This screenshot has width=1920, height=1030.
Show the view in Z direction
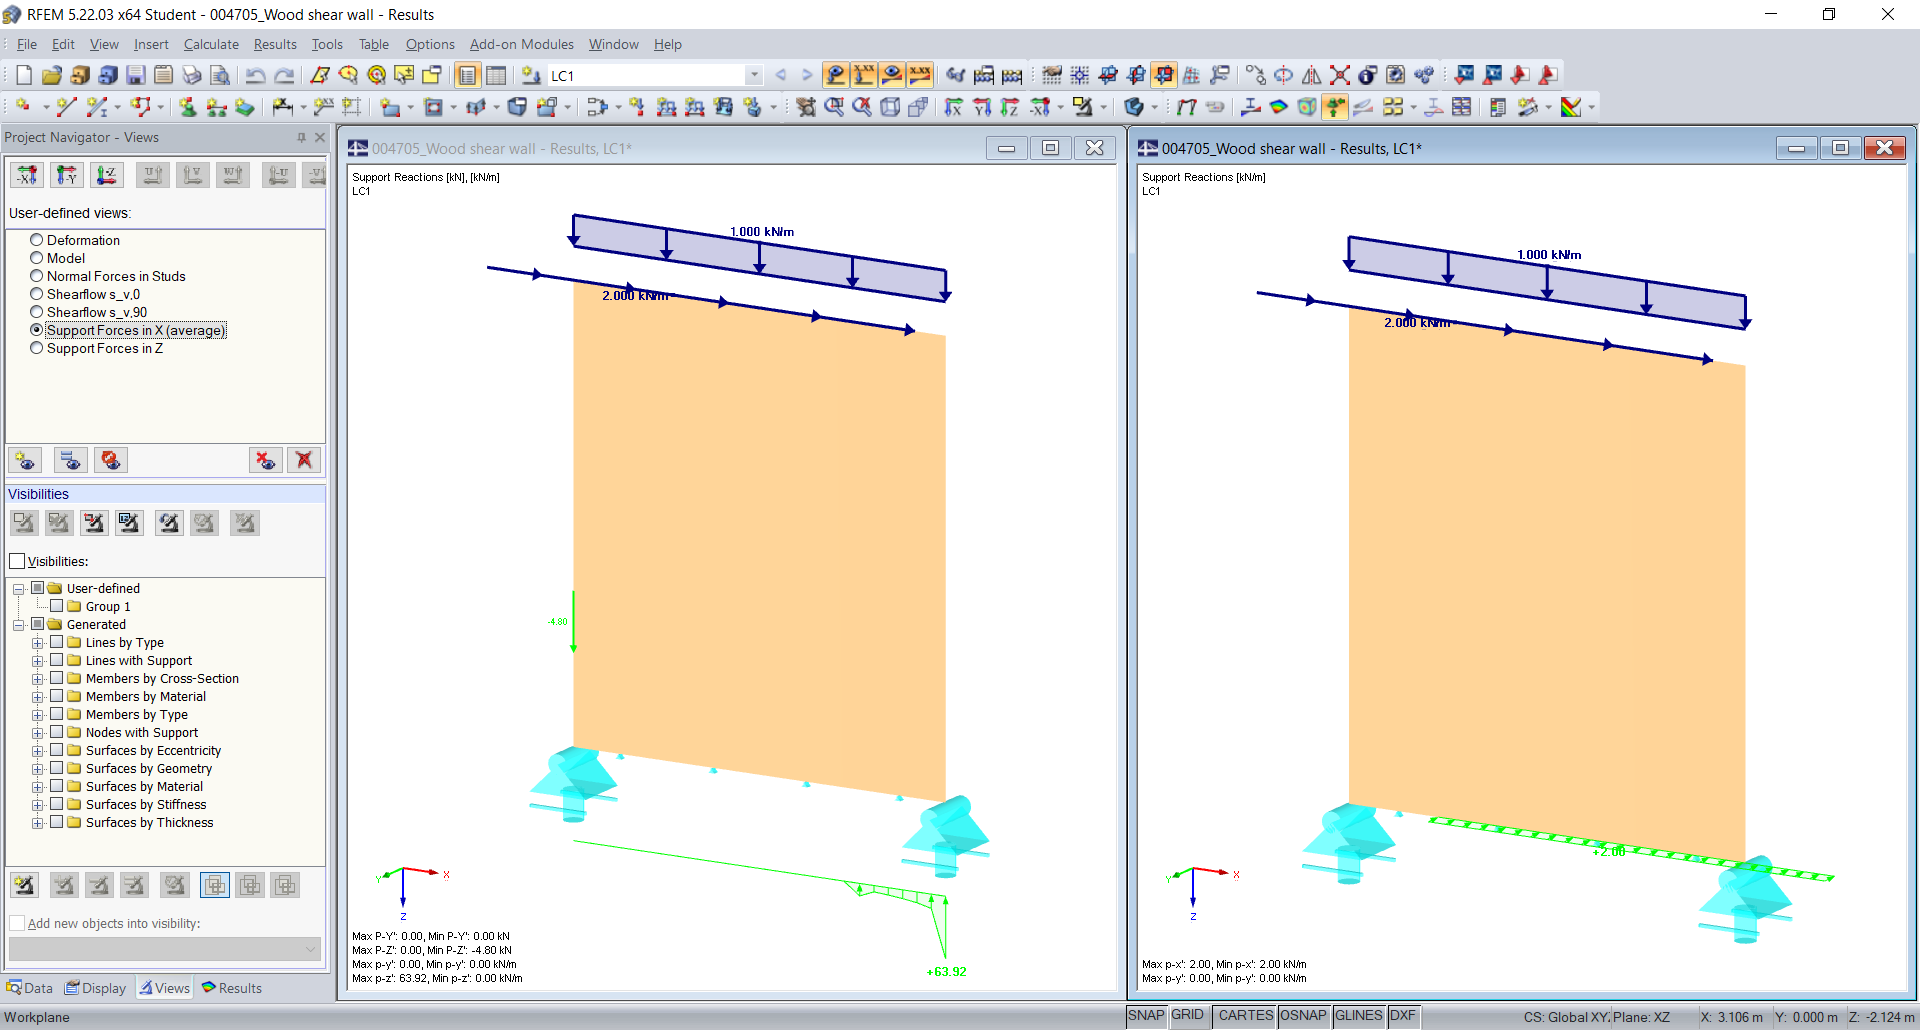(x=1010, y=107)
